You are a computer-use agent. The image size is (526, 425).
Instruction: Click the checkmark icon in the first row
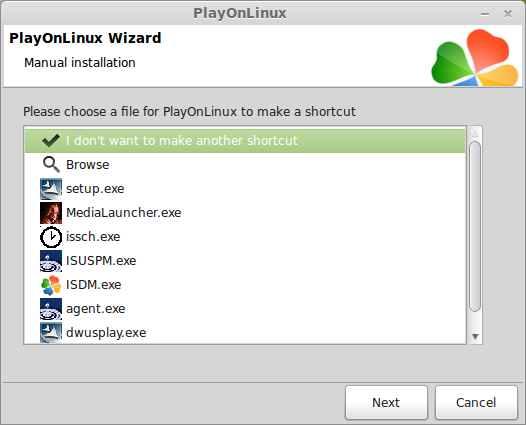pos(51,141)
